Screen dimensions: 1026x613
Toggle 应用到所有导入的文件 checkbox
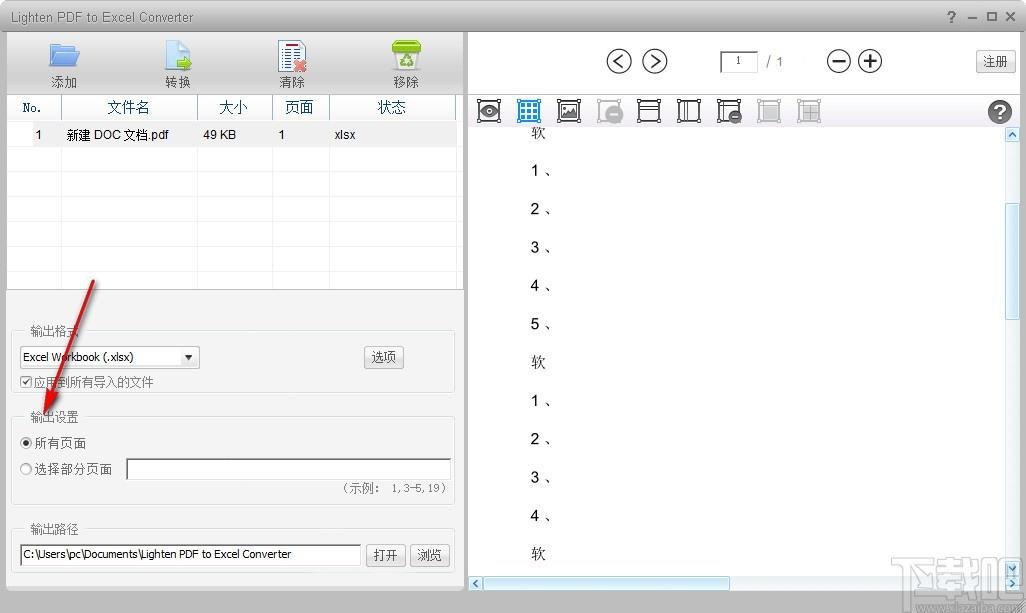pyautogui.click(x=26, y=382)
